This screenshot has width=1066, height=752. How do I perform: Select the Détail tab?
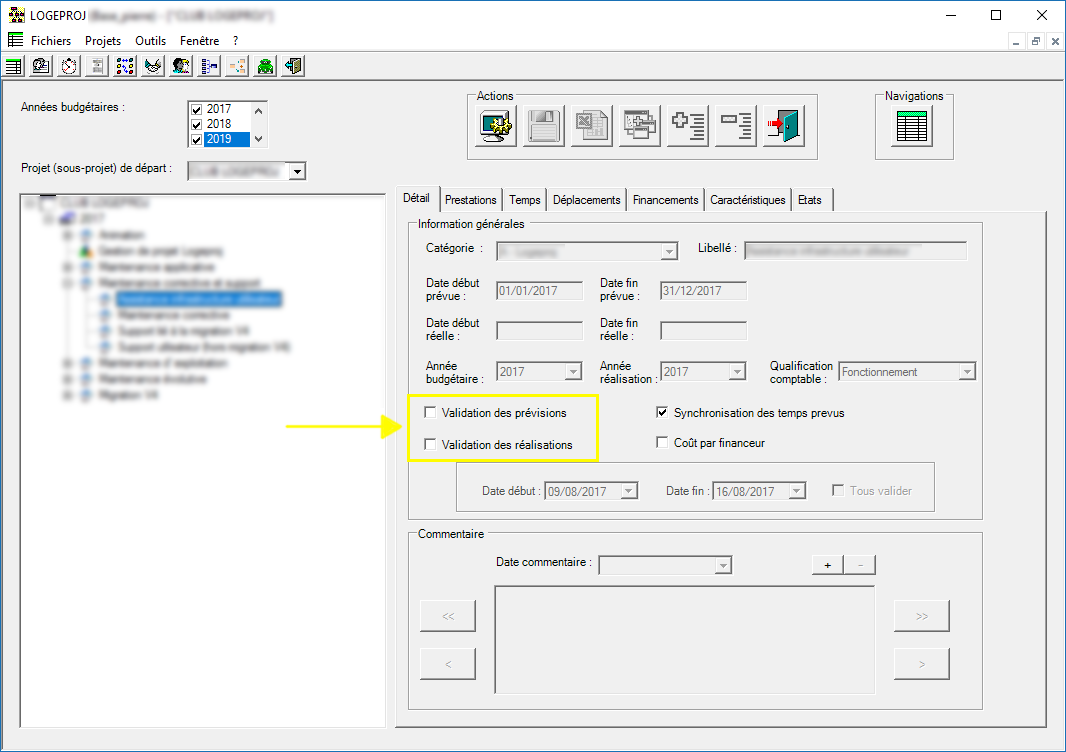click(x=416, y=198)
